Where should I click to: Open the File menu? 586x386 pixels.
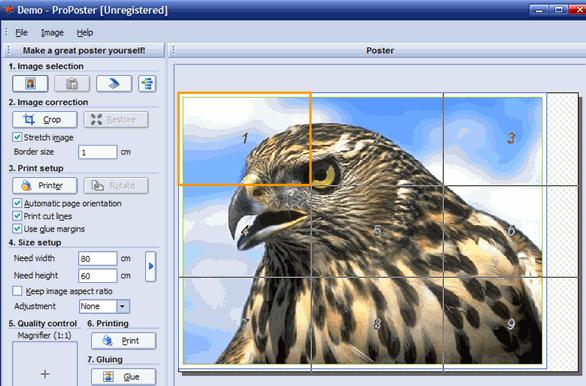click(x=21, y=33)
